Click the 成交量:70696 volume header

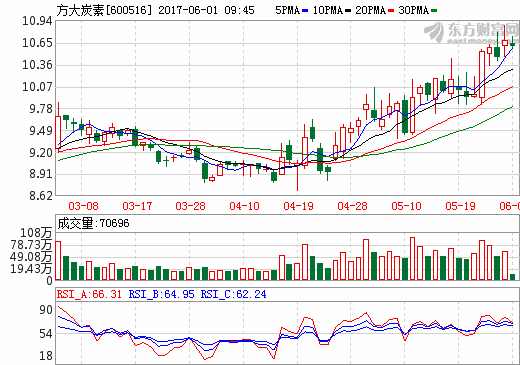[93, 223]
